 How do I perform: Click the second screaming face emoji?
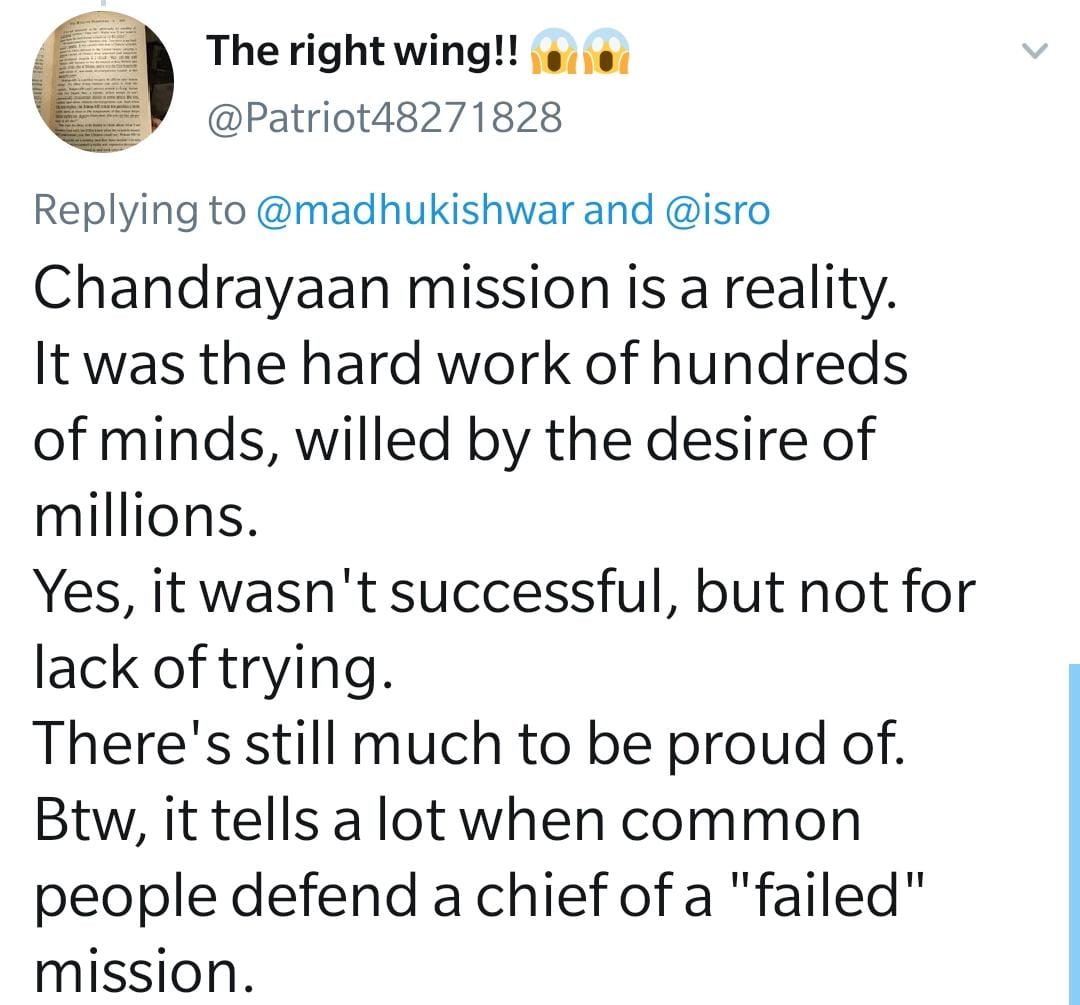(609, 55)
